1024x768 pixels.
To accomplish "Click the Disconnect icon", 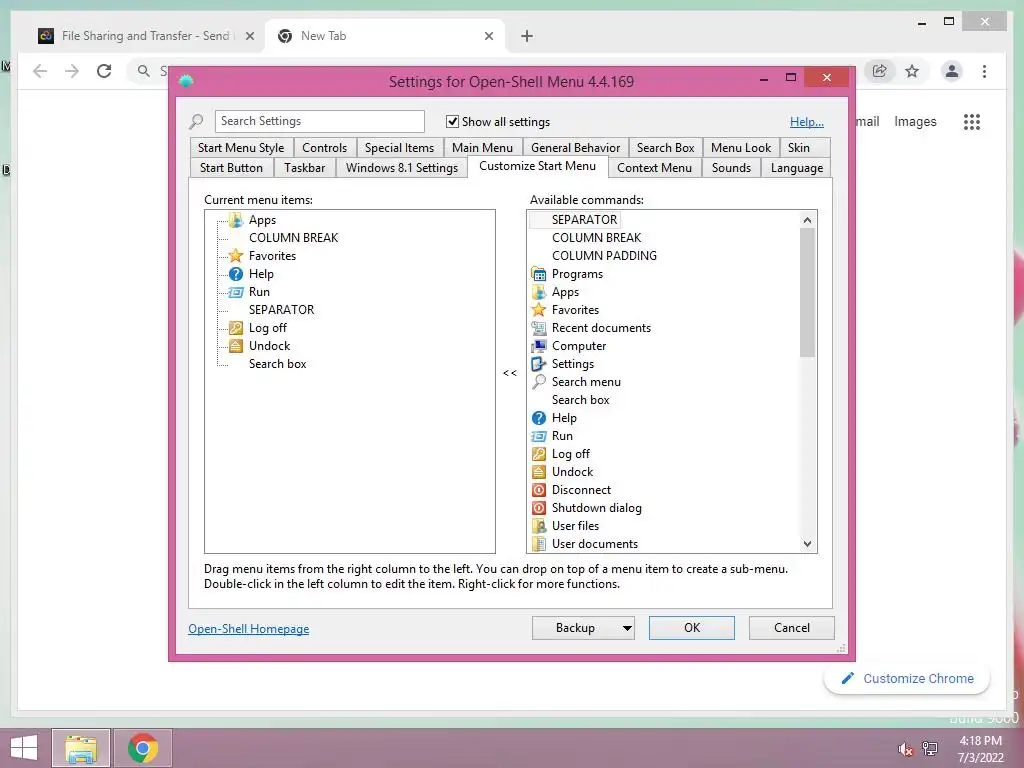I will tap(539, 489).
